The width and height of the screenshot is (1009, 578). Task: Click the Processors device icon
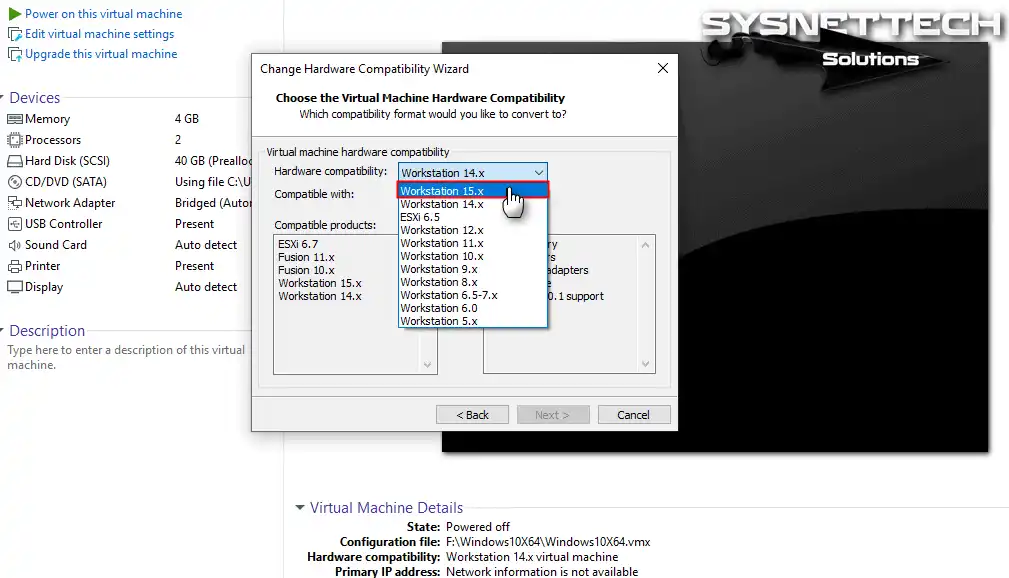pos(14,140)
